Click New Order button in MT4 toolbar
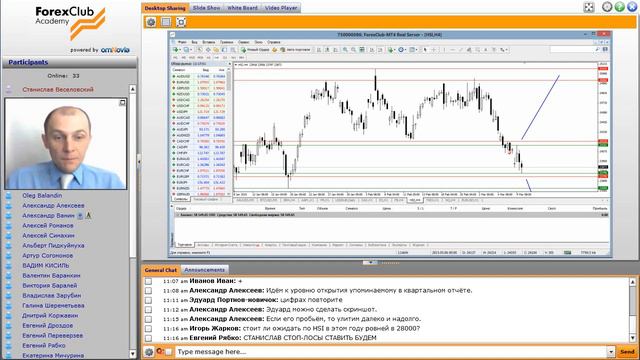The width and height of the screenshot is (640, 360). coord(255,50)
